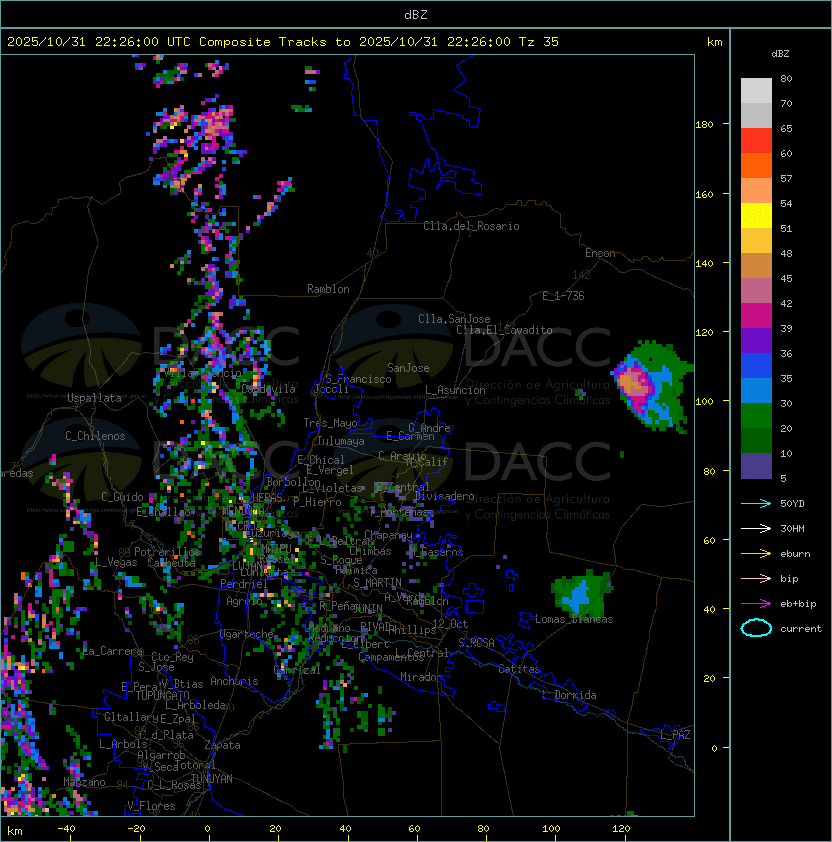The image size is (832, 842).
Task: Click the Catitas label
Action: [519, 669]
